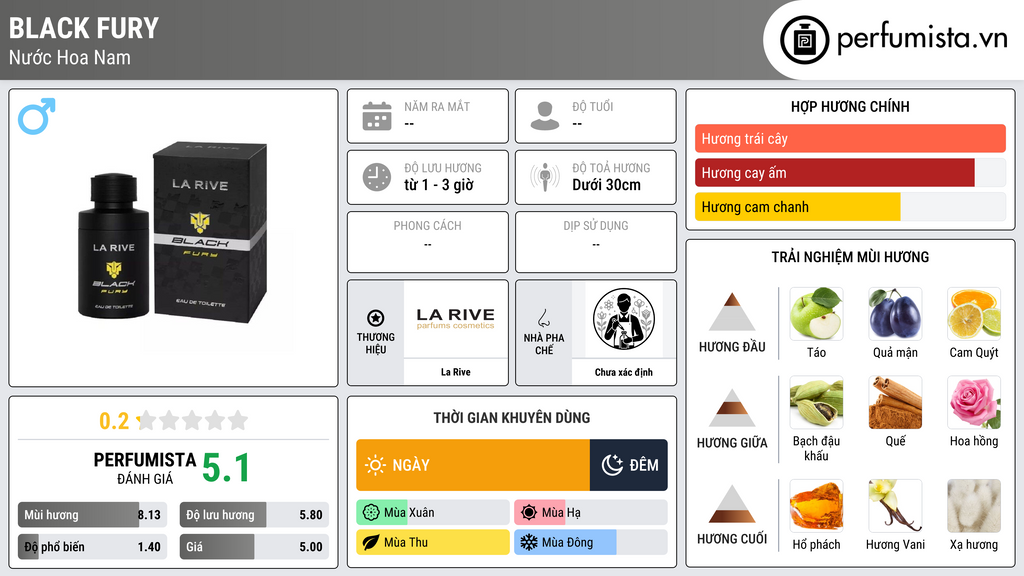This screenshot has height=576, width=1024.
Task: Click the moon icon in the Đêm bar
Action: (x=612, y=465)
